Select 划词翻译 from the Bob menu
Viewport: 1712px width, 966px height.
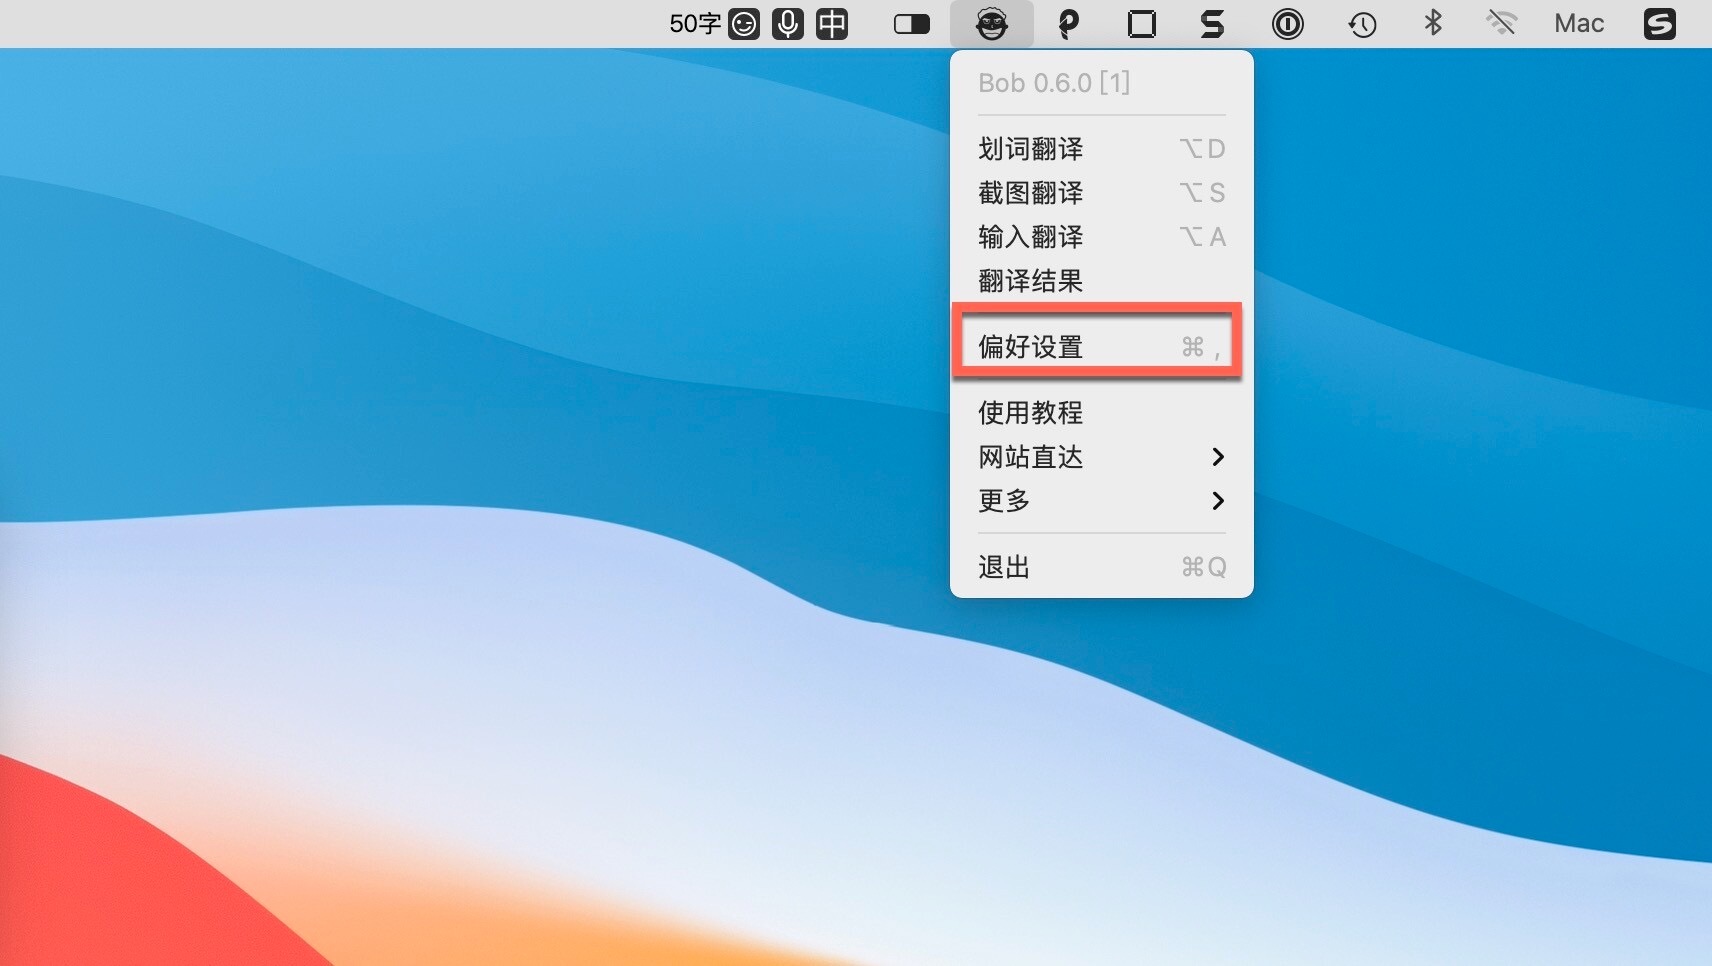point(1100,149)
